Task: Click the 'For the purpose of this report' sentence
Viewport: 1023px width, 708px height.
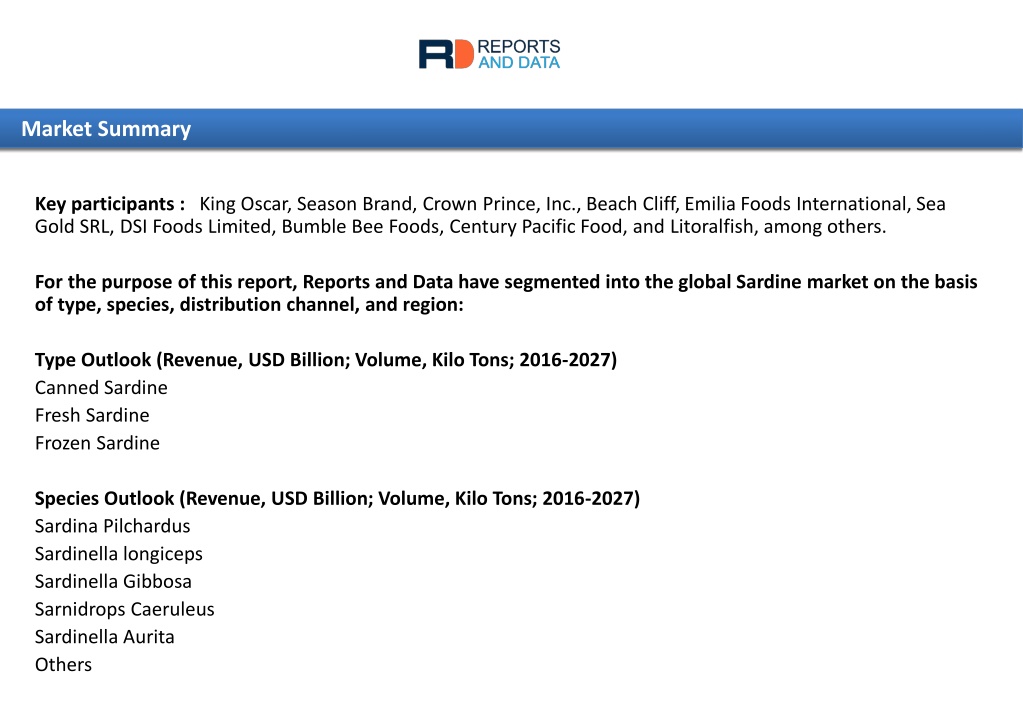Action: 506,293
